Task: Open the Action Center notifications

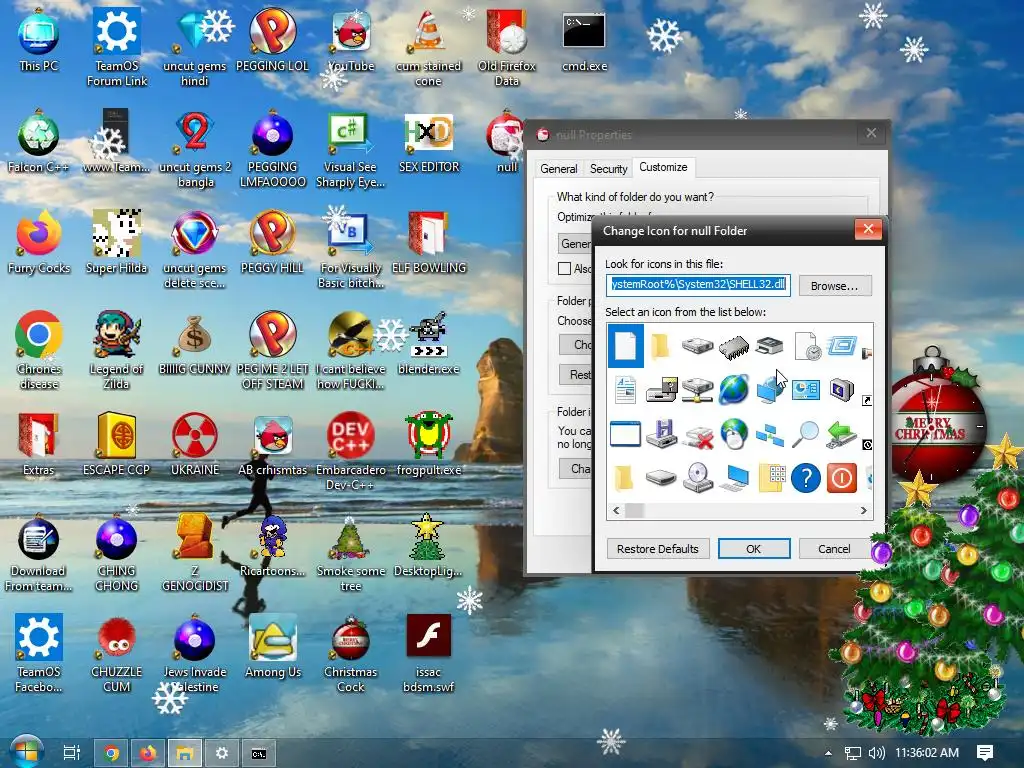Action: pyautogui.click(x=985, y=753)
